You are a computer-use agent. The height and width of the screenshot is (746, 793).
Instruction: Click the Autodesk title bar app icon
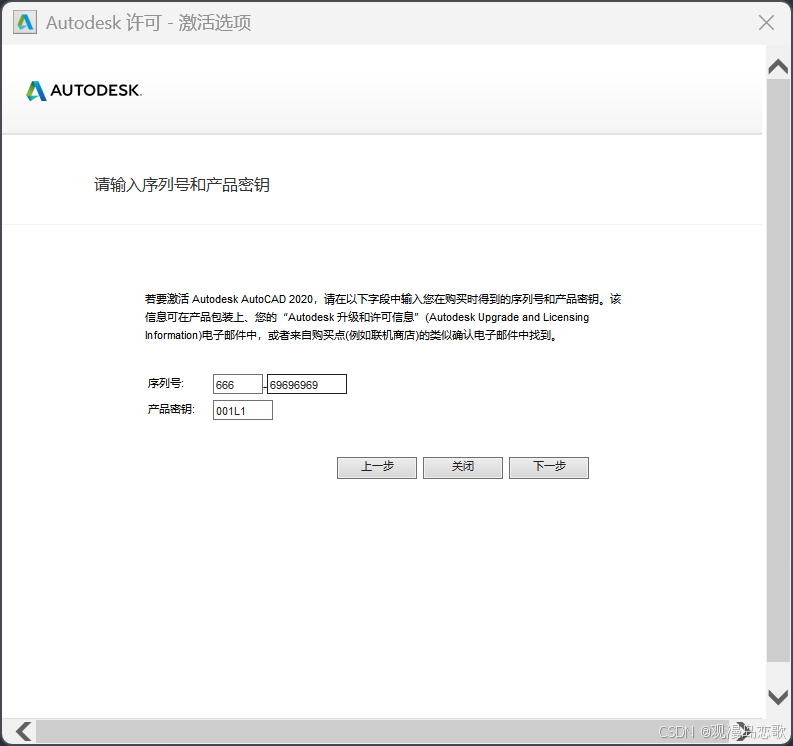click(25, 23)
